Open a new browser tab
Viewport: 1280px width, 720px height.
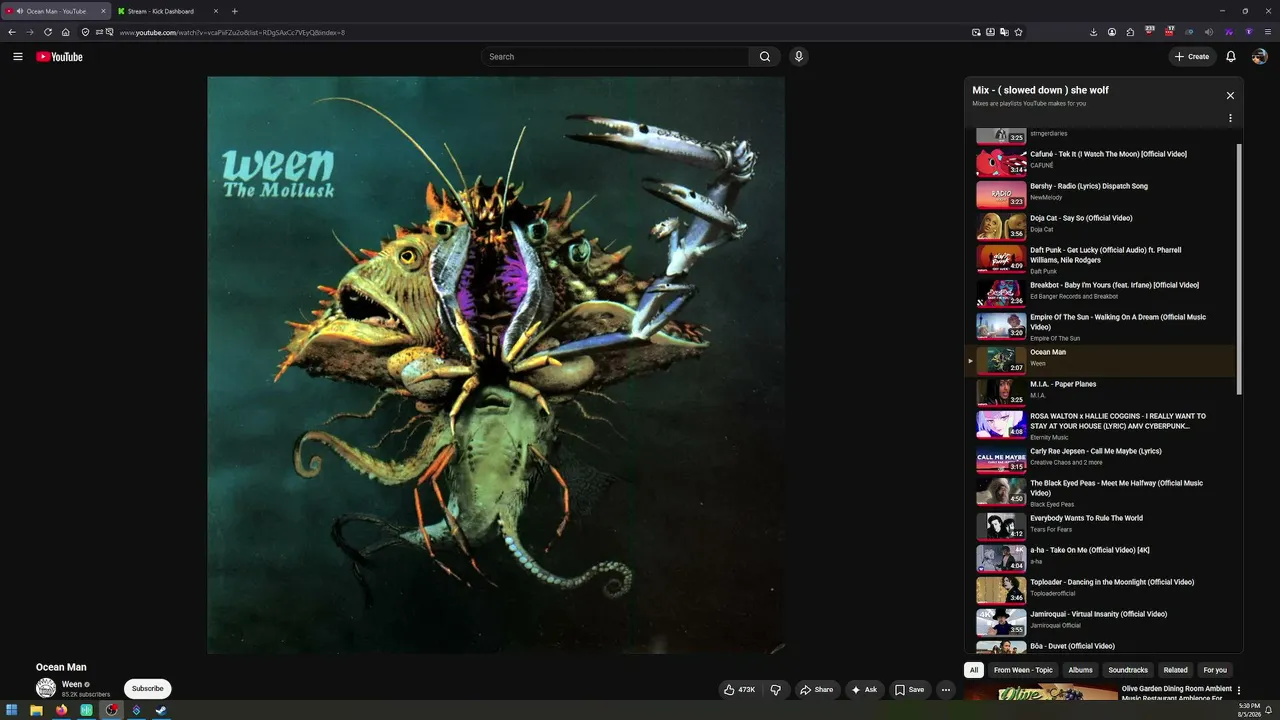(x=235, y=11)
